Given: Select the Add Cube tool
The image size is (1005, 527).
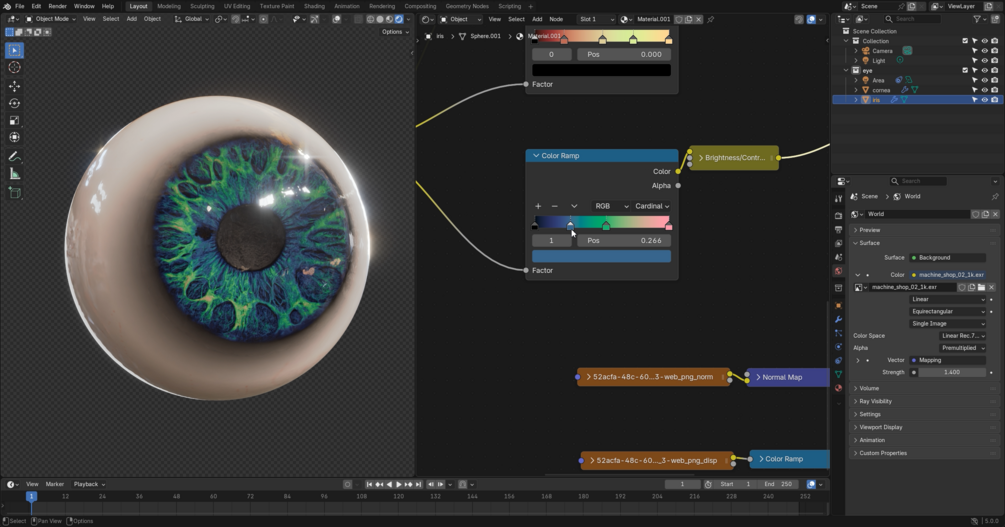Looking at the screenshot, I should coord(14,193).
